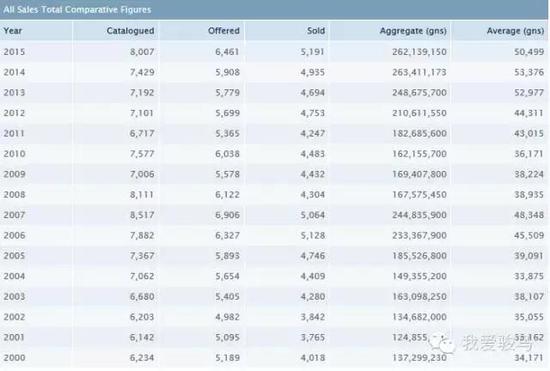The image size is (550, 371).
Task: Click the Aggregate (gns) column header
Action: [x=413, y=31]
